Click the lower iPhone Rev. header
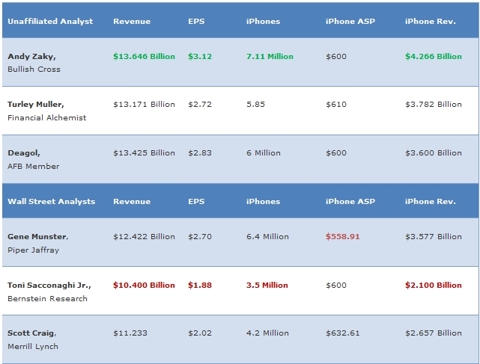Screen dimensions: 480x364 pos(430,201)
